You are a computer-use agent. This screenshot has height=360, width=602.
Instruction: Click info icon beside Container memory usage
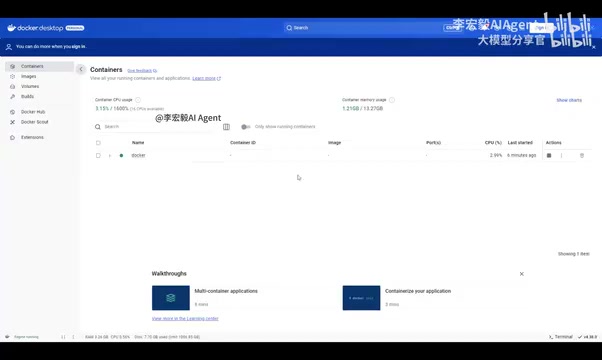click(392, 100)
